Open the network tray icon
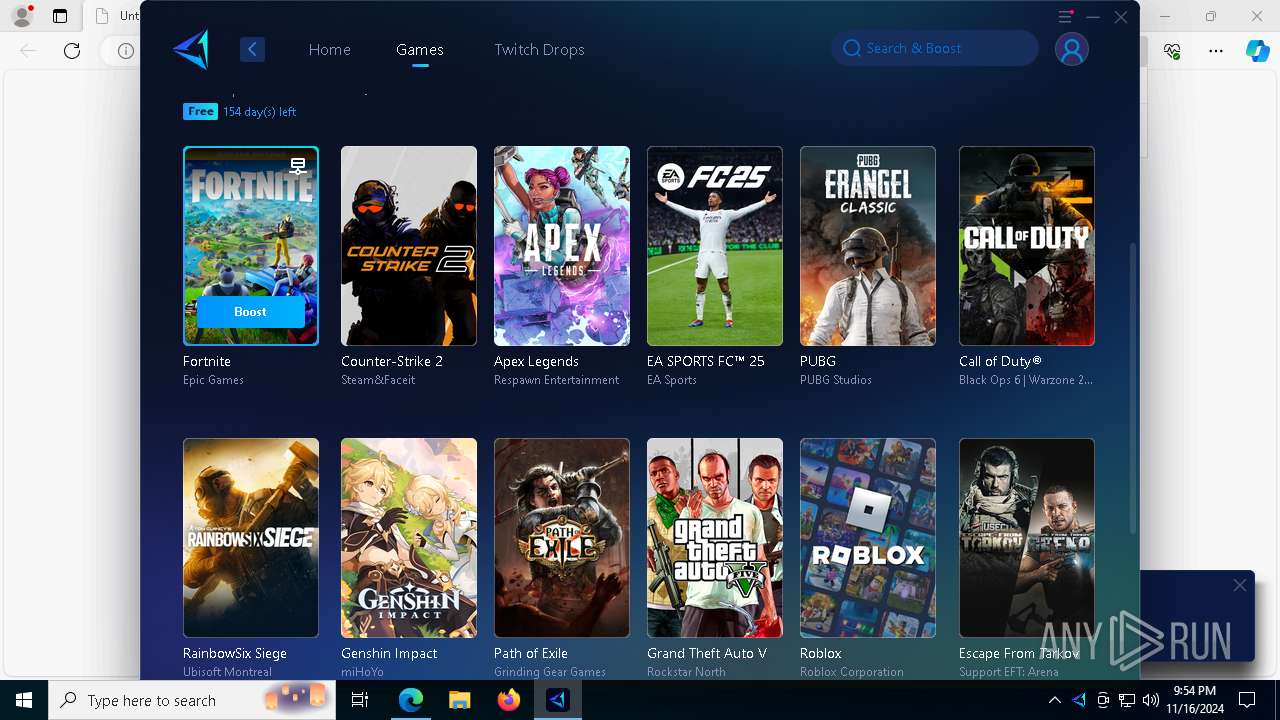Screen dimensions: 1280x720 point(1127,700)
